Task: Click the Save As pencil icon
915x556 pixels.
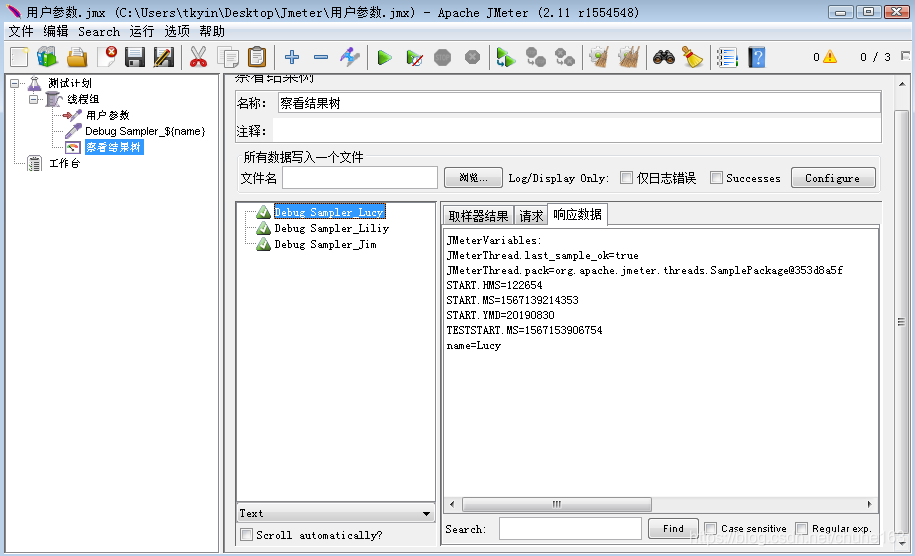Action: (x=163, y=57)
